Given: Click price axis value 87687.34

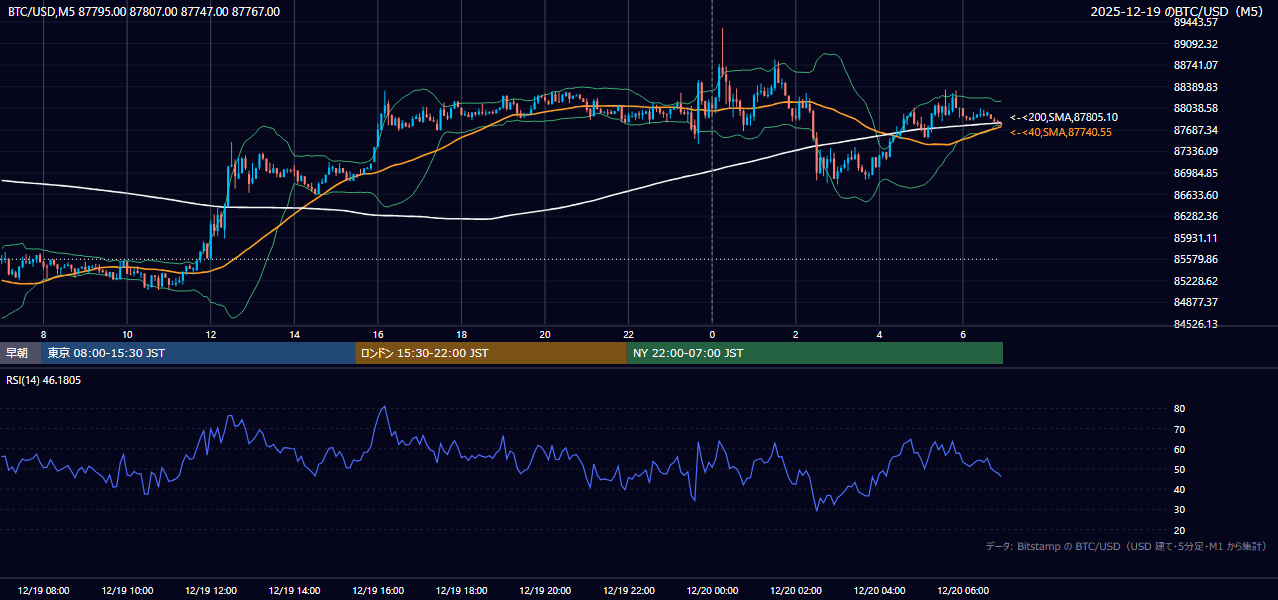Looking at the screenshot, I should pos(1196,130).
